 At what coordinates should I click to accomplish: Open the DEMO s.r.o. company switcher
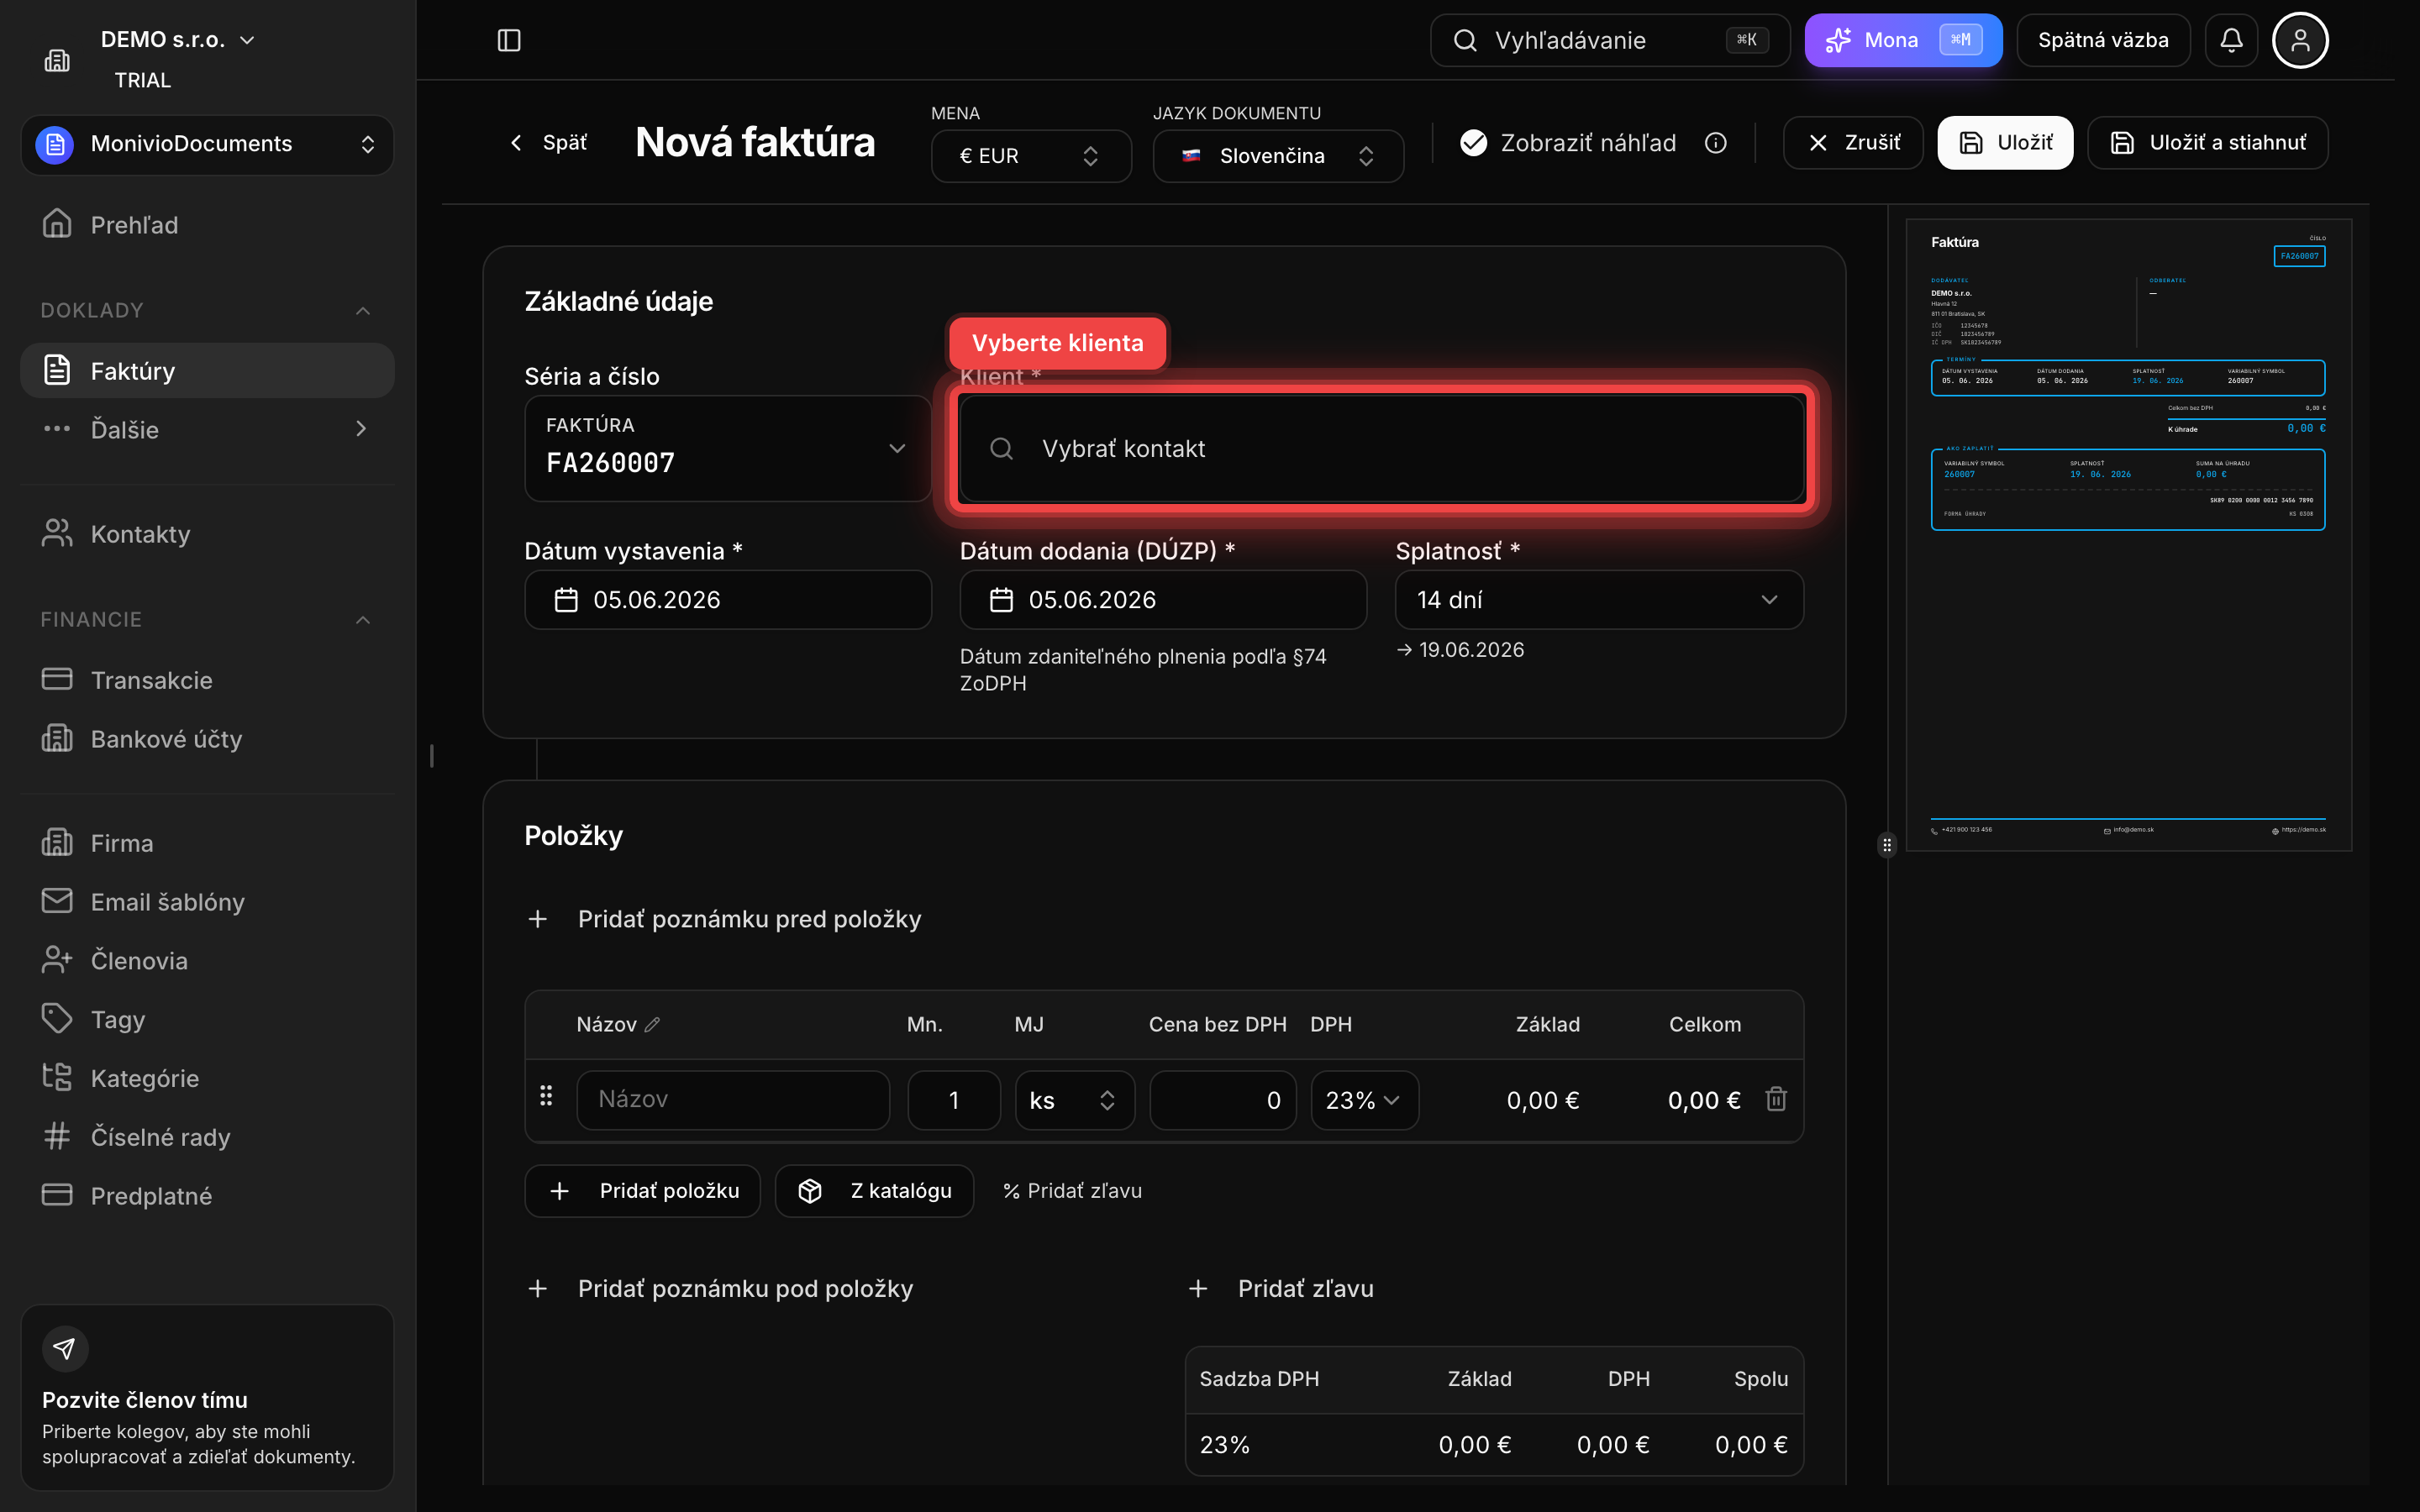(178, 40)
